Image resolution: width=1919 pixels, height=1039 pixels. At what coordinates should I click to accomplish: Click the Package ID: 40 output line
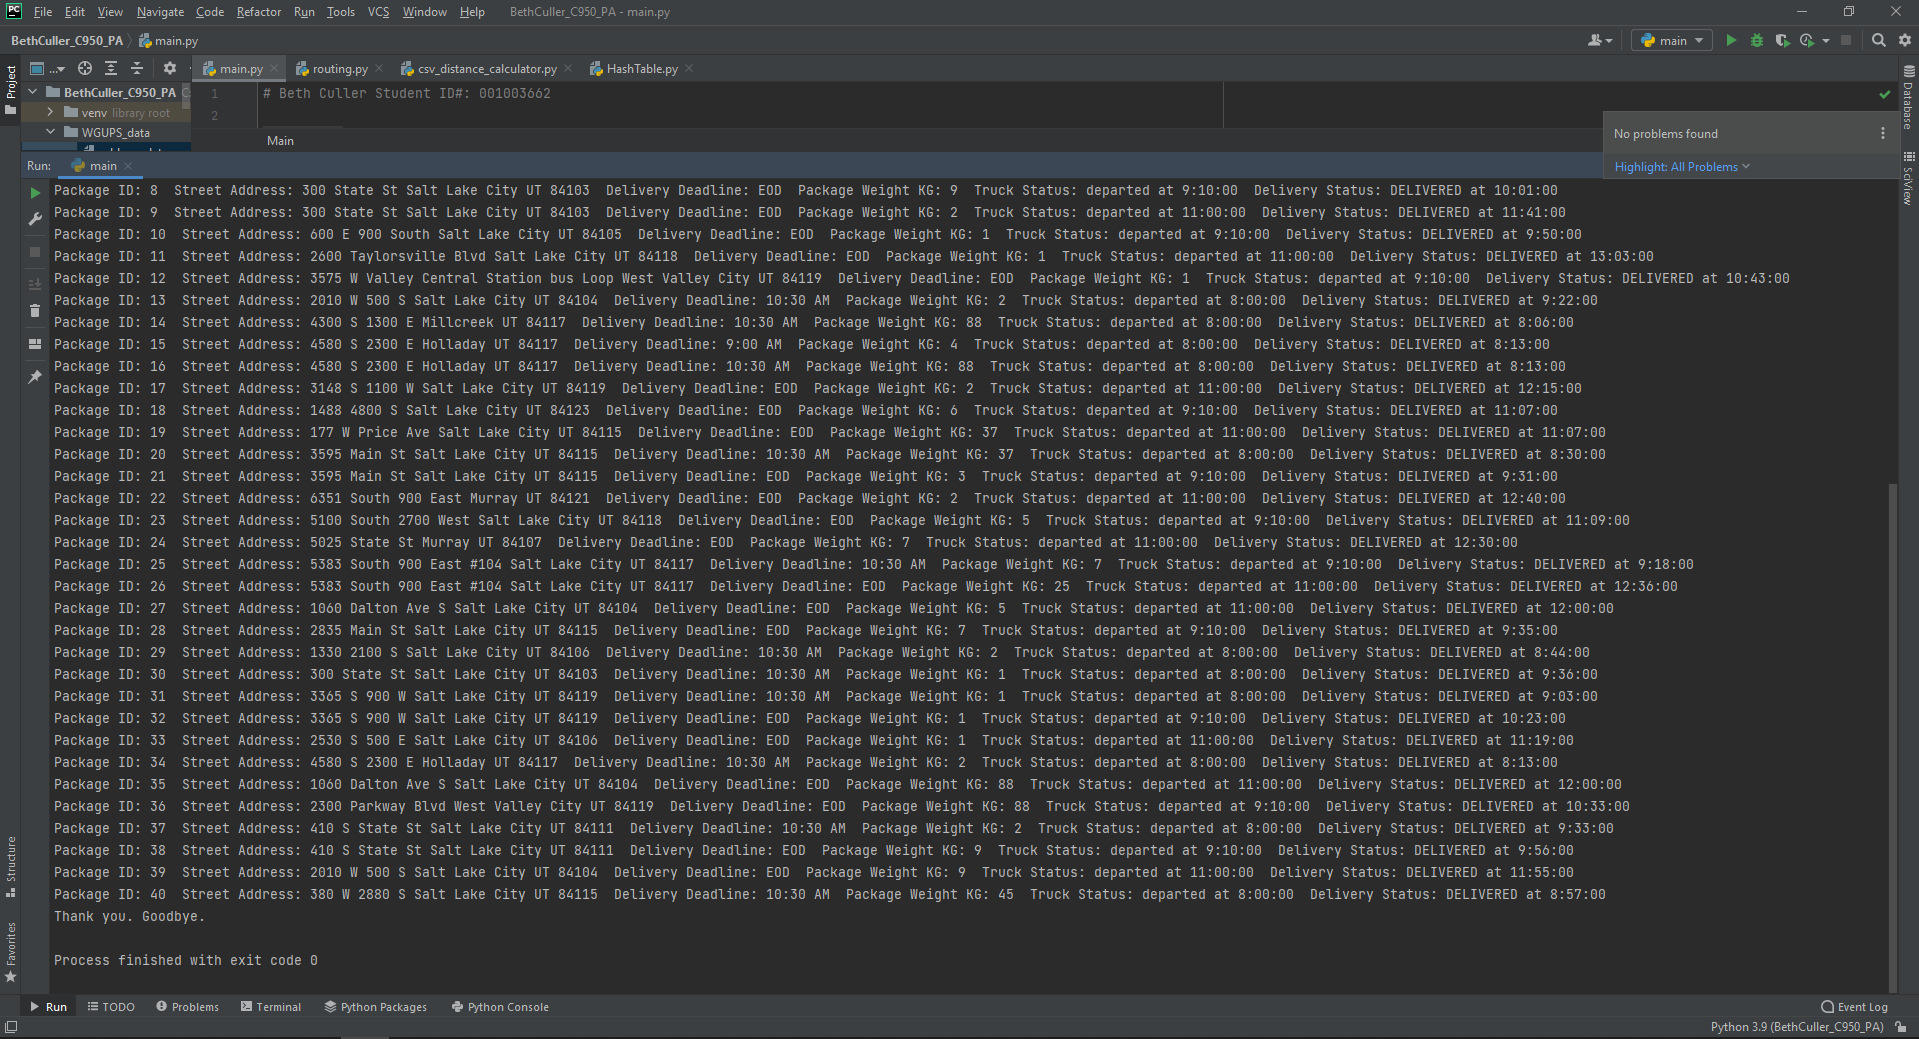[830, 894]
